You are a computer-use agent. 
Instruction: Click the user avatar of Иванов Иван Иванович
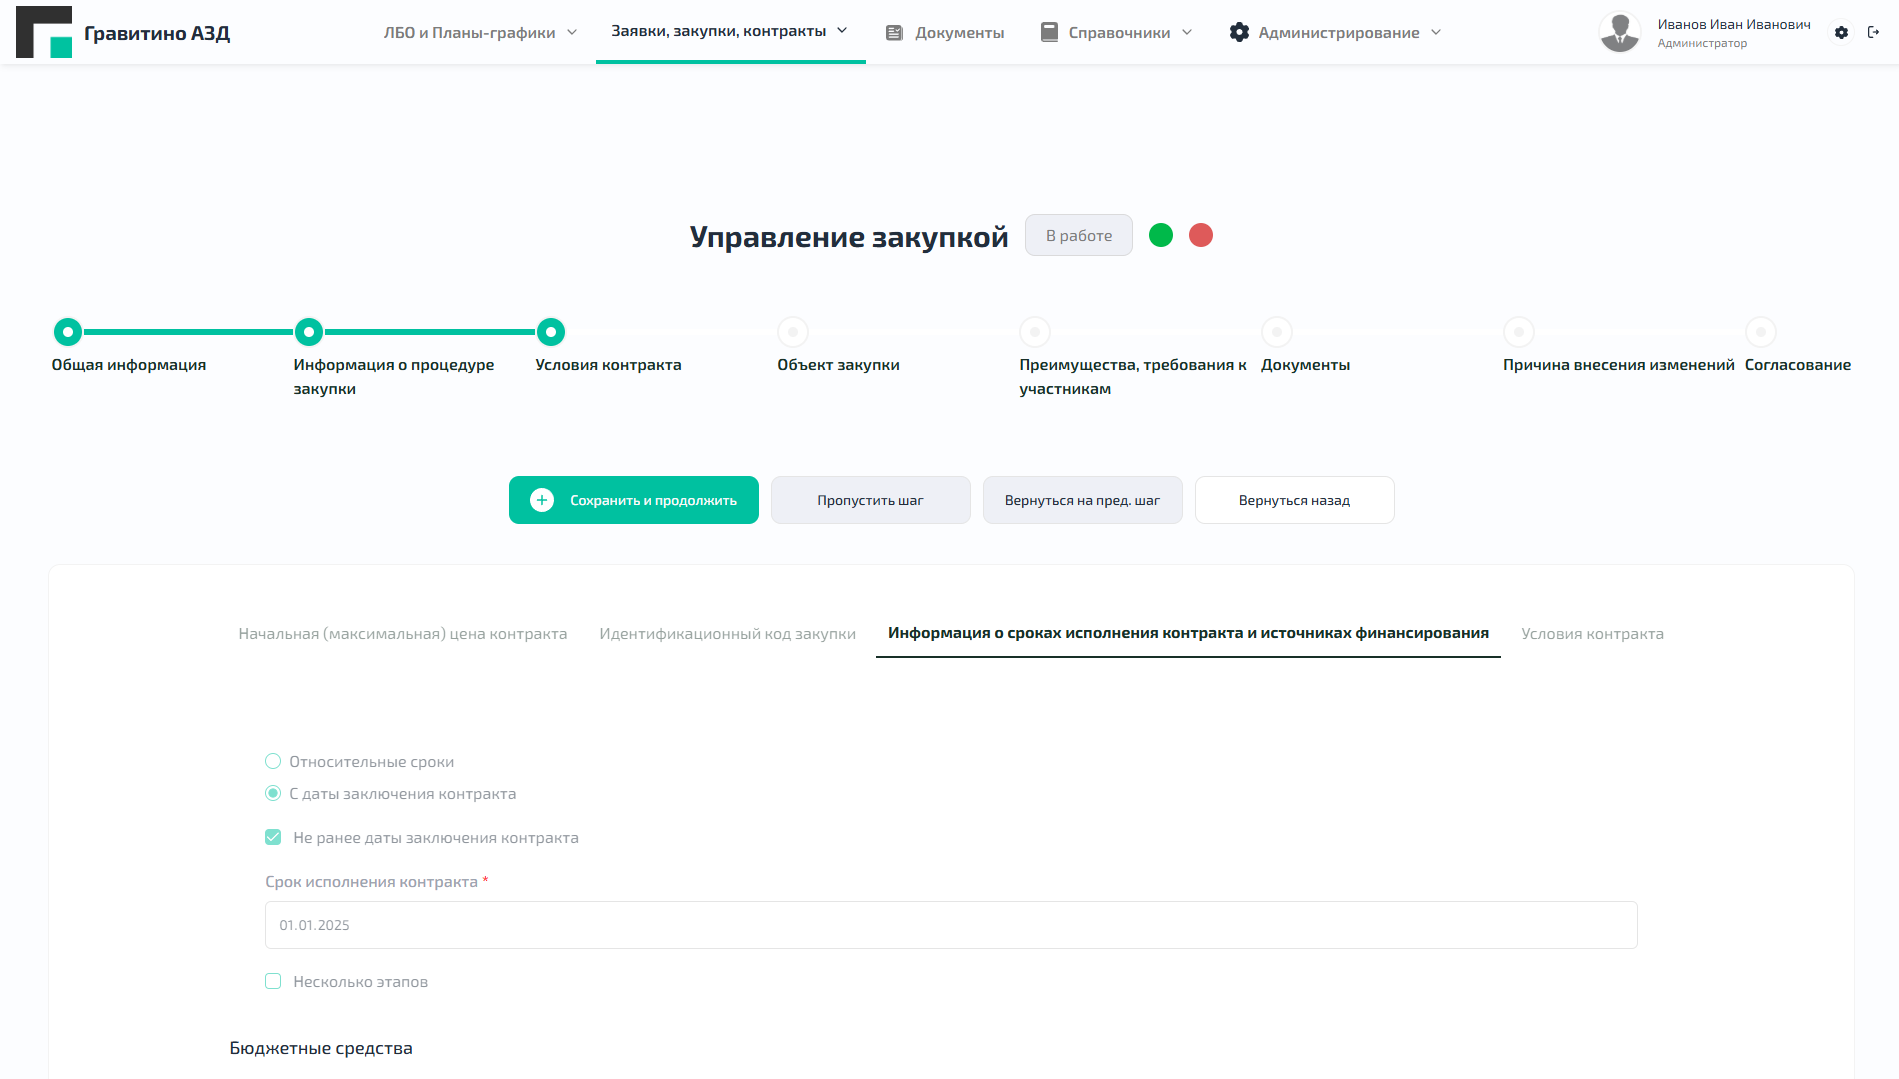click(x=1620, y=31)
